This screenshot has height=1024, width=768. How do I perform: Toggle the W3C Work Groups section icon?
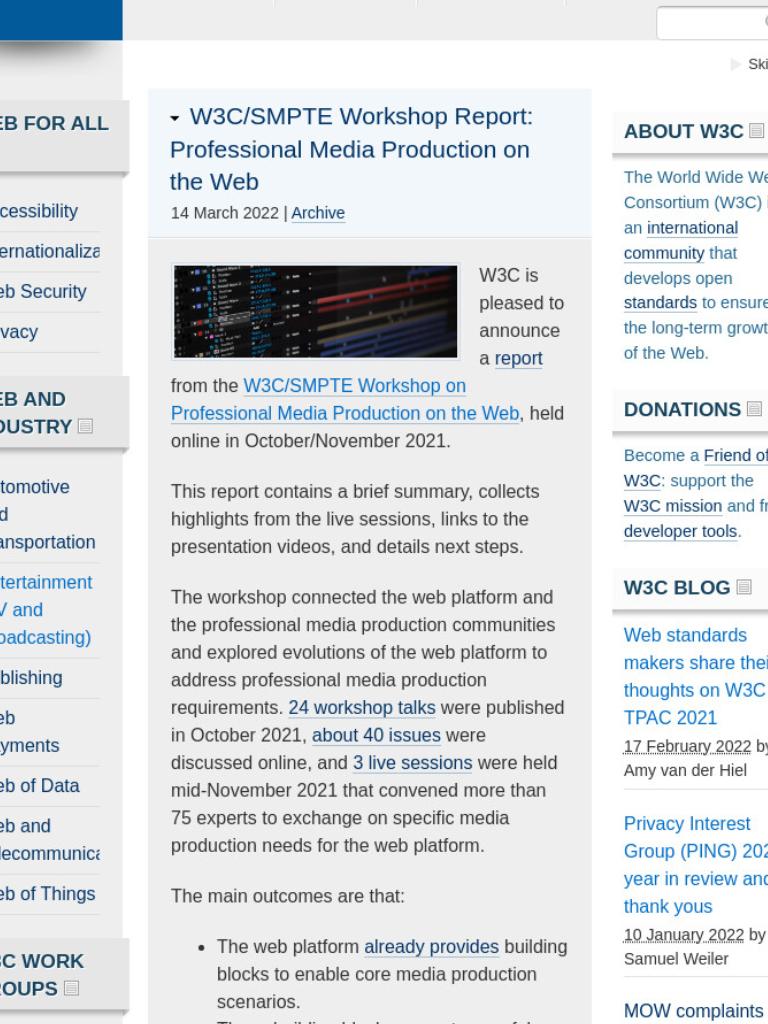(71, 988)
